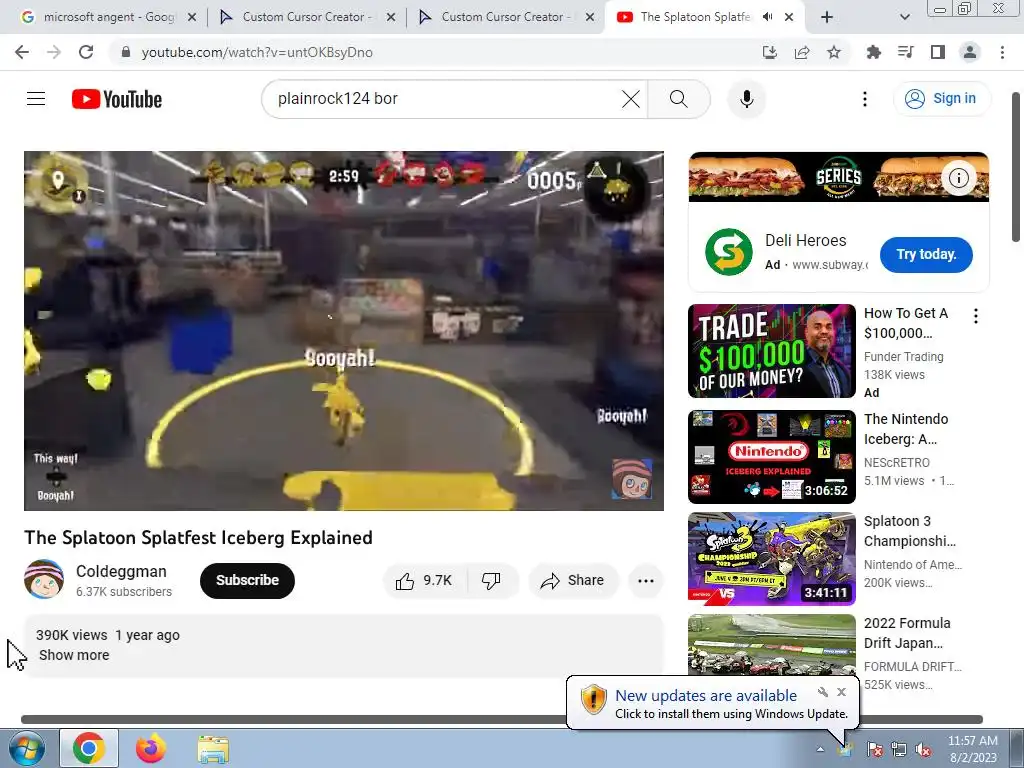
Task: Open a new browser tab
Action: point(827,18)
